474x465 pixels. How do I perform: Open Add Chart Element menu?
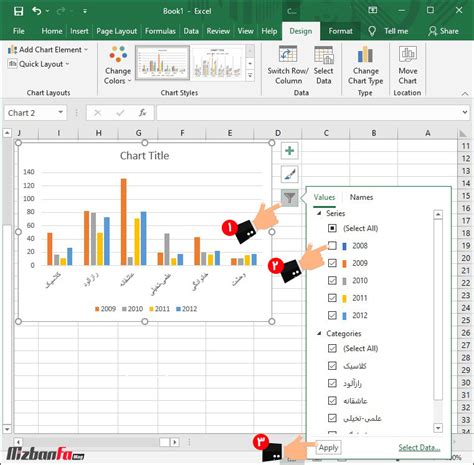48,50
